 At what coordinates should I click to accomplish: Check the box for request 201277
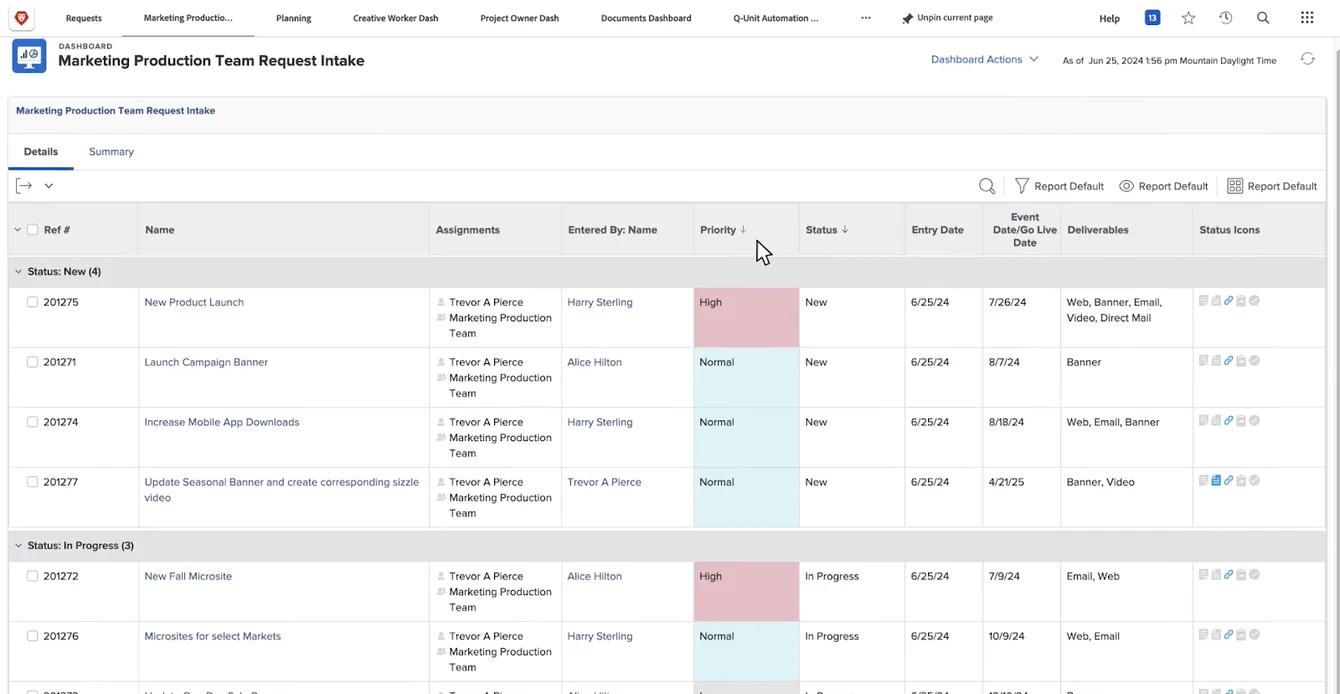coord(32,482)
